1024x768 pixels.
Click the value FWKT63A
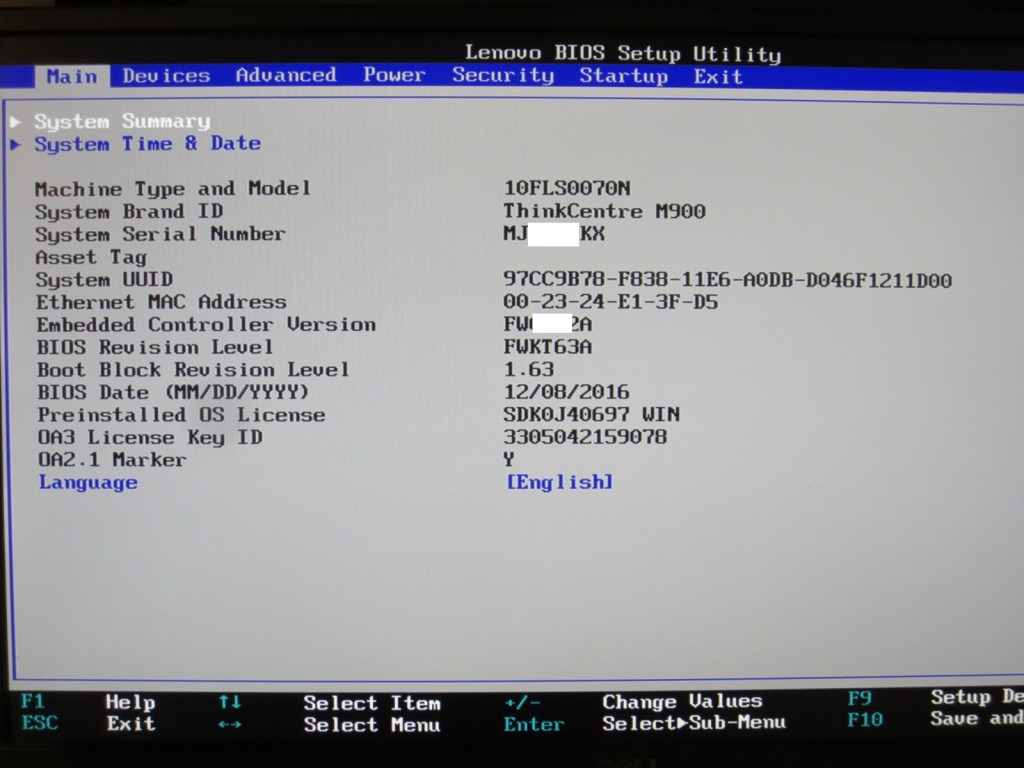pos(547,347)
